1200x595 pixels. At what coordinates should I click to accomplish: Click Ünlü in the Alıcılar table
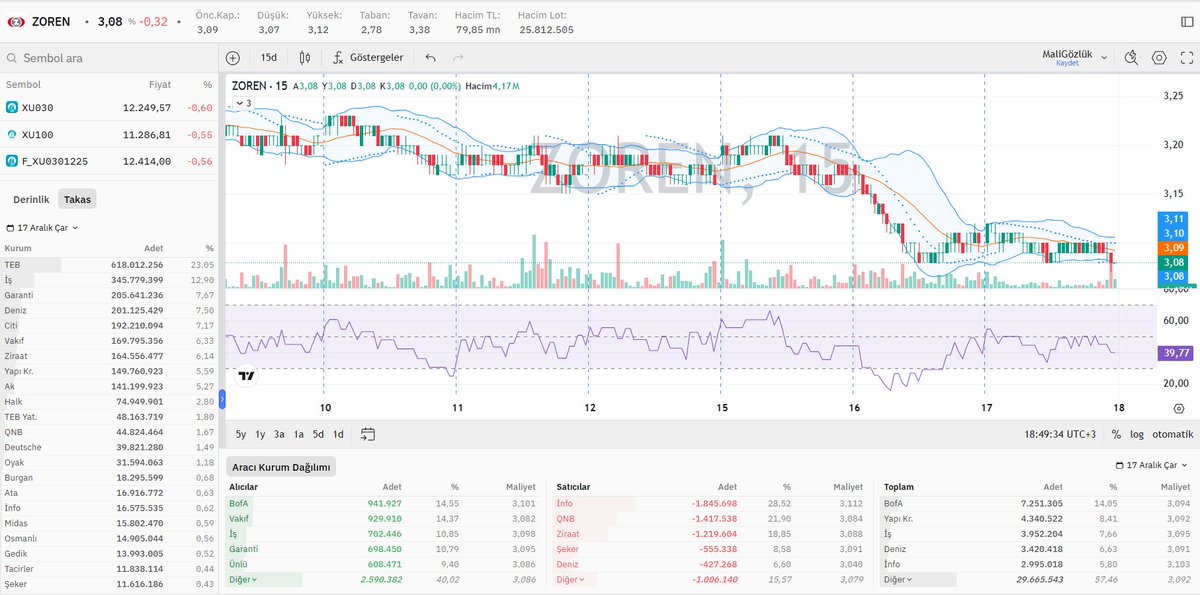pyautogui.click(x=238, y=564)
